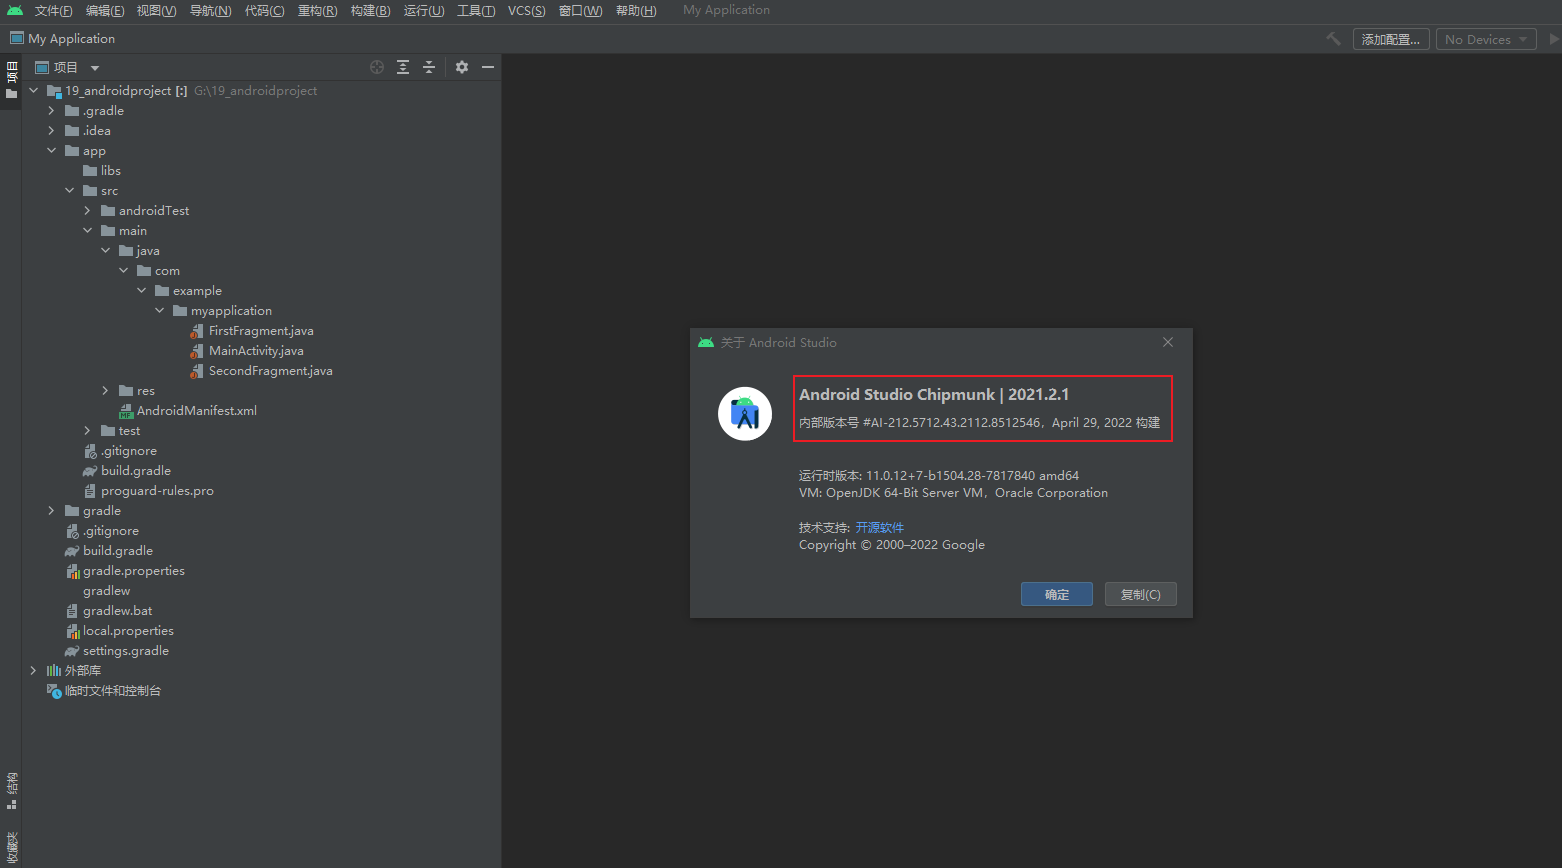Click the Android Studio logo in About dialog

[x=745, y=413]
